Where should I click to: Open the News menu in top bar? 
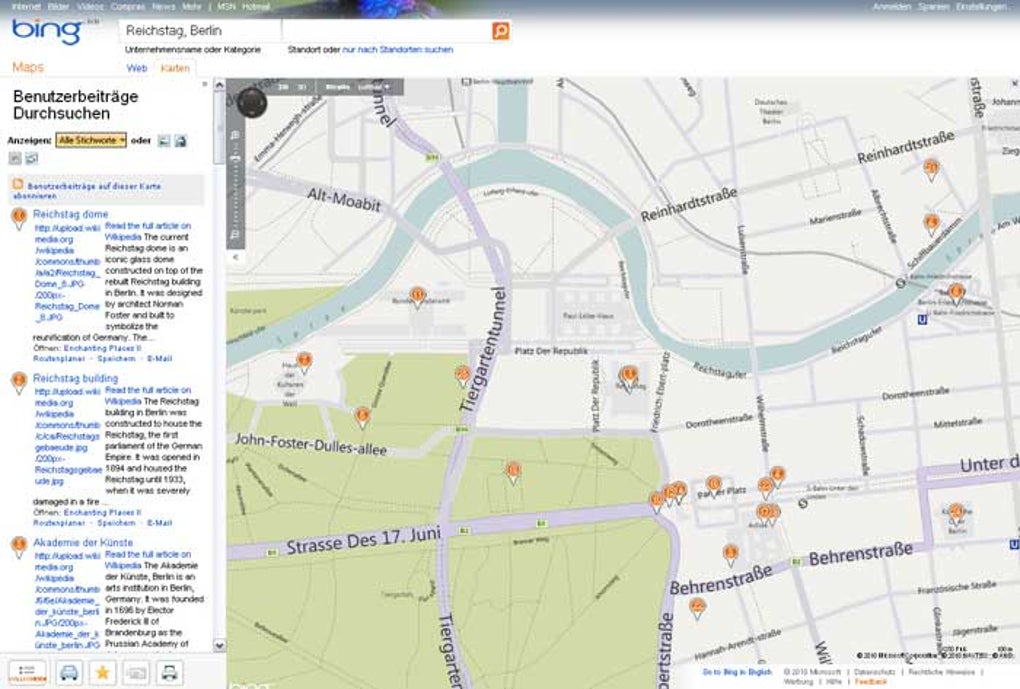click(164, 7)
